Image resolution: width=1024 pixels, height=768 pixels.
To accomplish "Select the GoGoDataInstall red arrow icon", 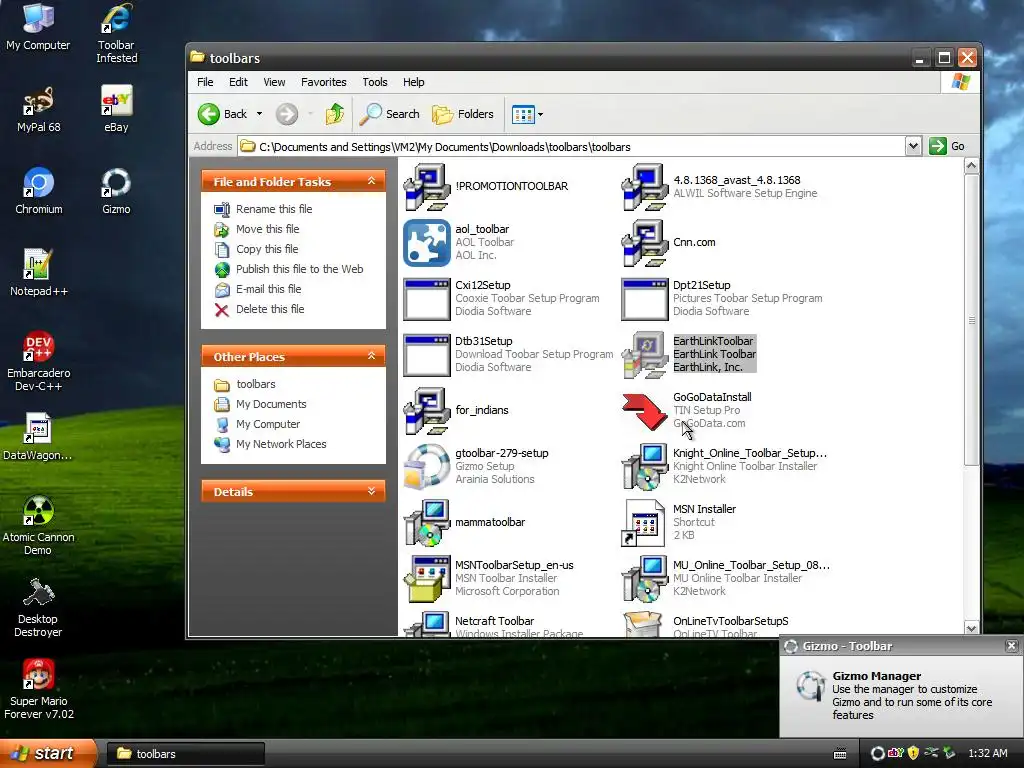I will tap(645, 411).
